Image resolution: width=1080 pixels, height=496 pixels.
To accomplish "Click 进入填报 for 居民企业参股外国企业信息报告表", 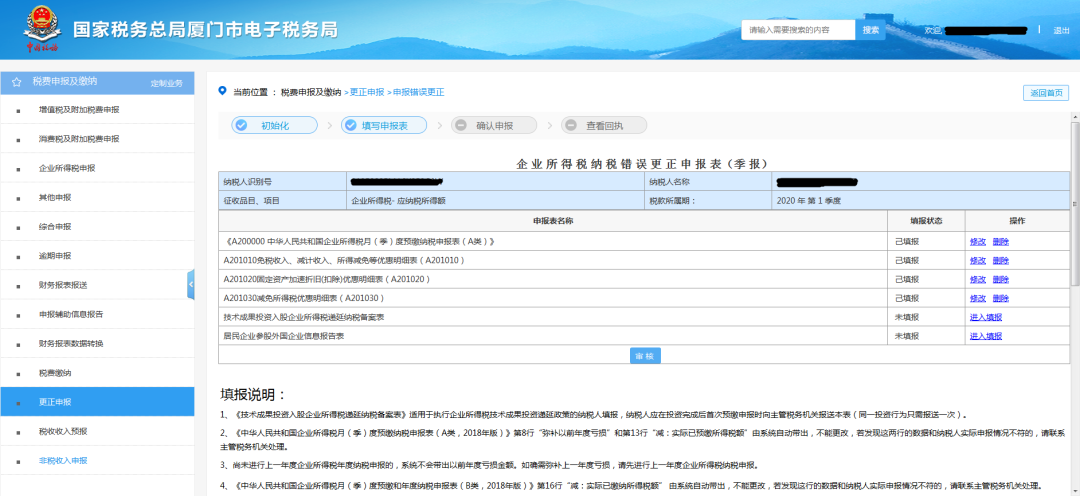I will pyautogui.click(x=985, y=336).
